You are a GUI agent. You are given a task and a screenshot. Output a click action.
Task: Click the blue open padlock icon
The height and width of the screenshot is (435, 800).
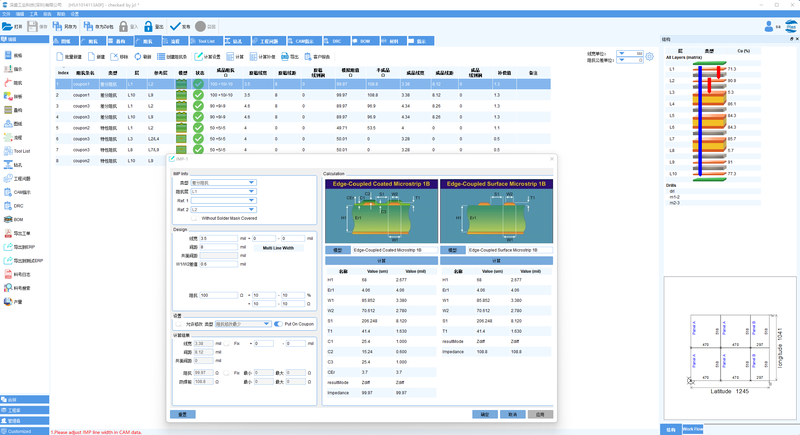pos(148,26)
